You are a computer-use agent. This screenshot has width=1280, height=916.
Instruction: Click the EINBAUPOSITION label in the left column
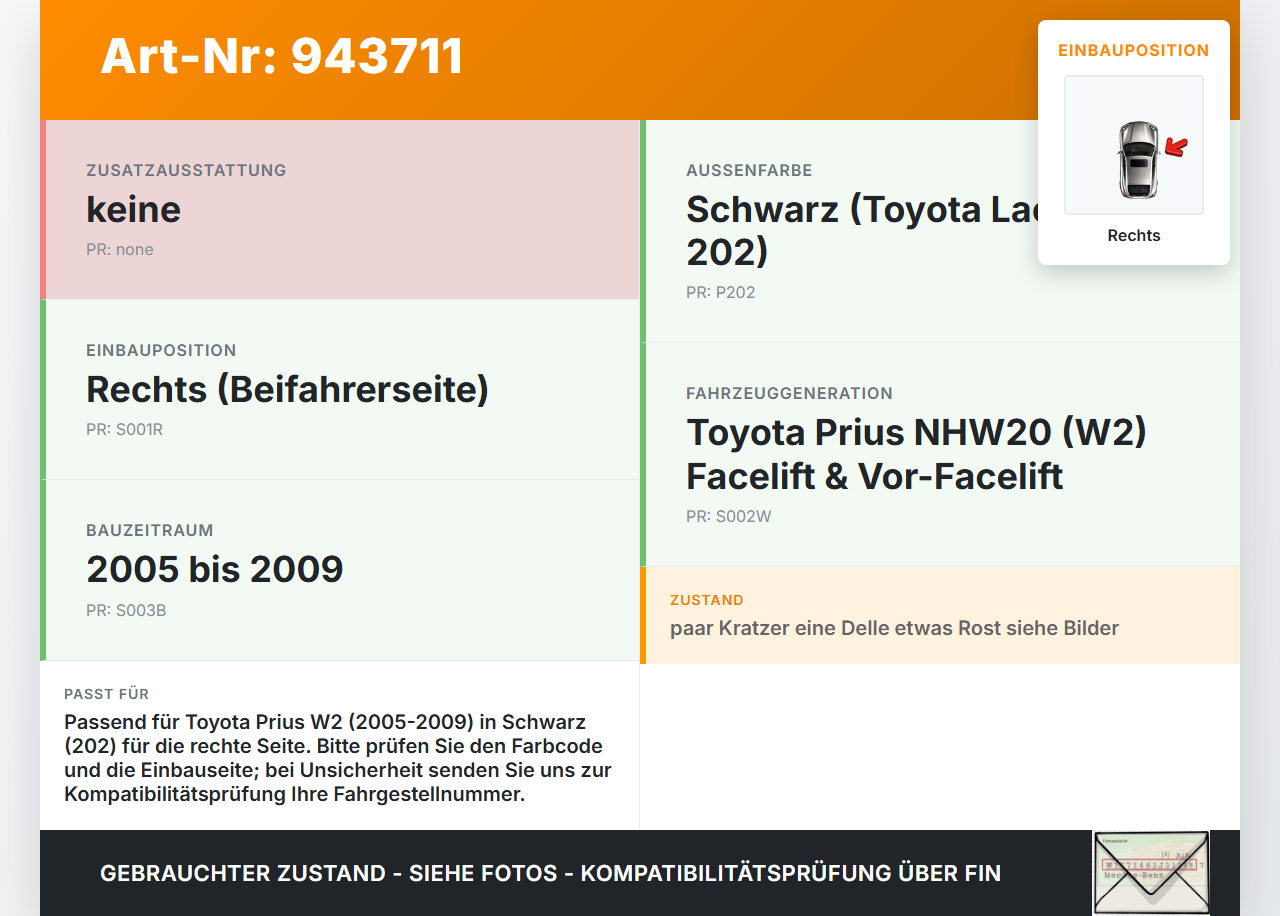(161, 350)
